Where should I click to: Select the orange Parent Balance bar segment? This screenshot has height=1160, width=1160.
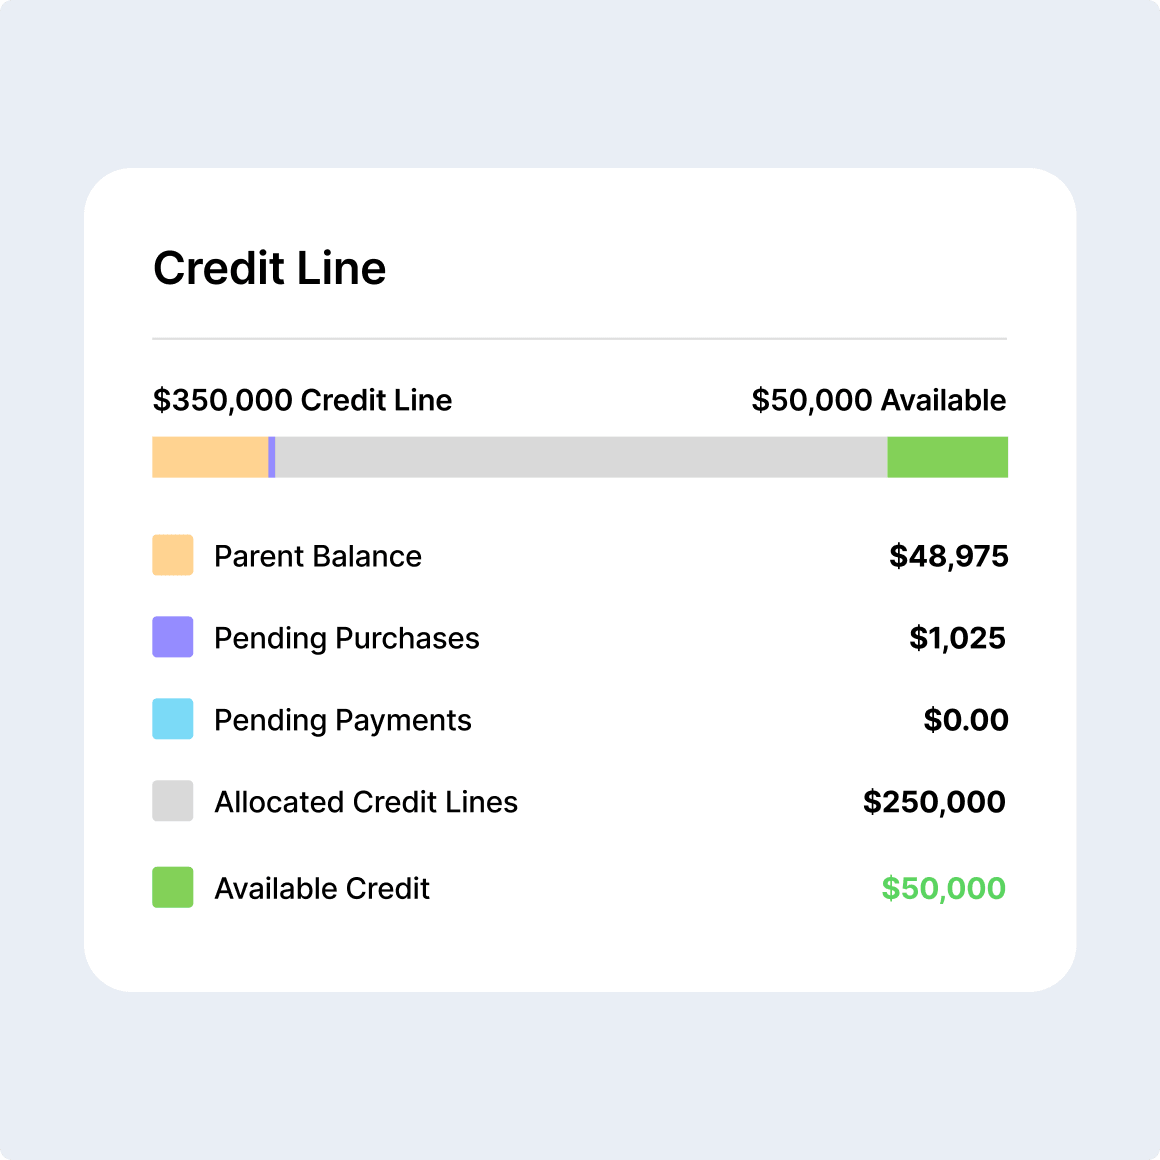point(208,457)
